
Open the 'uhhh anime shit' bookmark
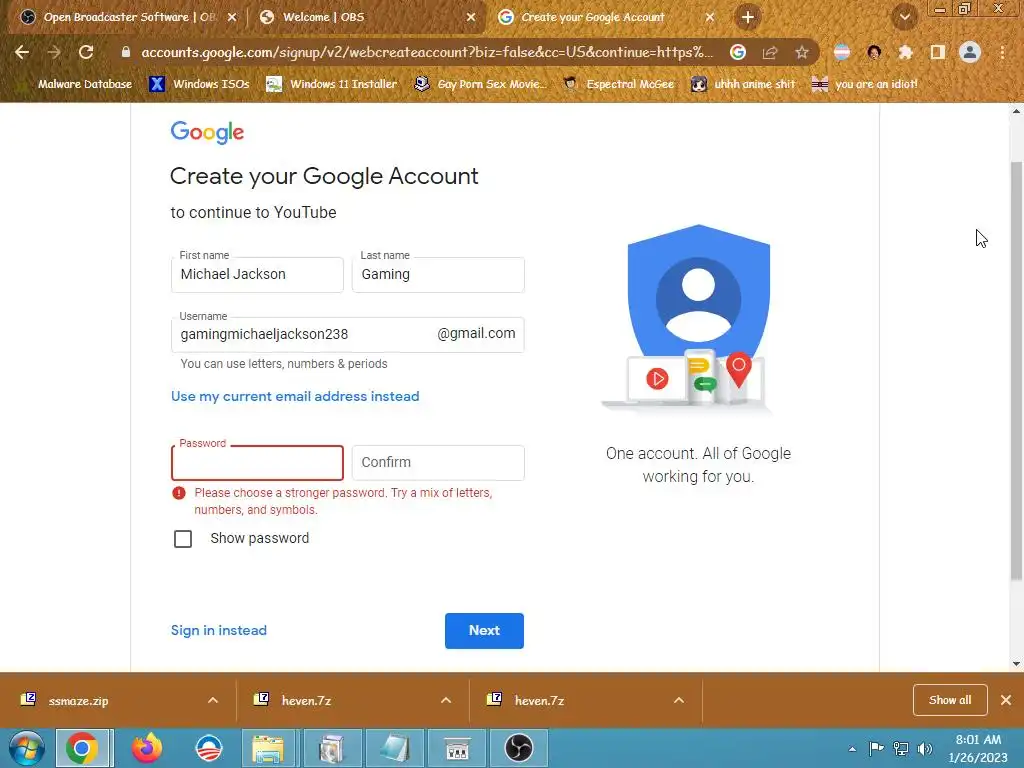(x=744, y=84)
